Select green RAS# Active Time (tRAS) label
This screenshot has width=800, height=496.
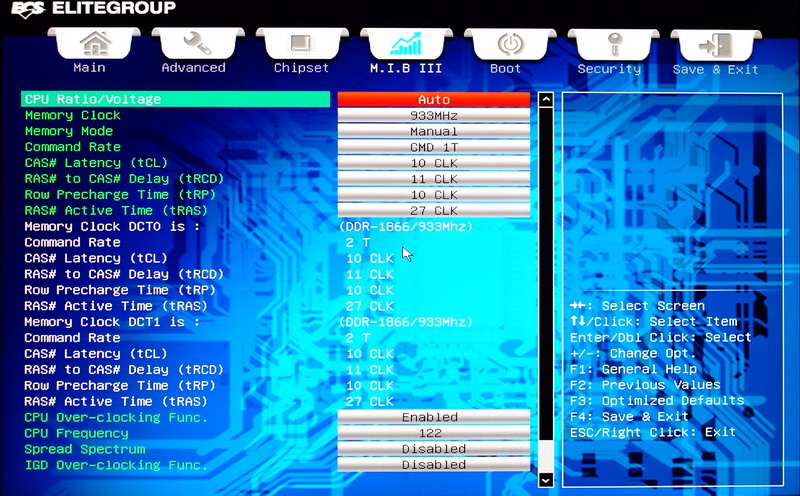point(116,210)
